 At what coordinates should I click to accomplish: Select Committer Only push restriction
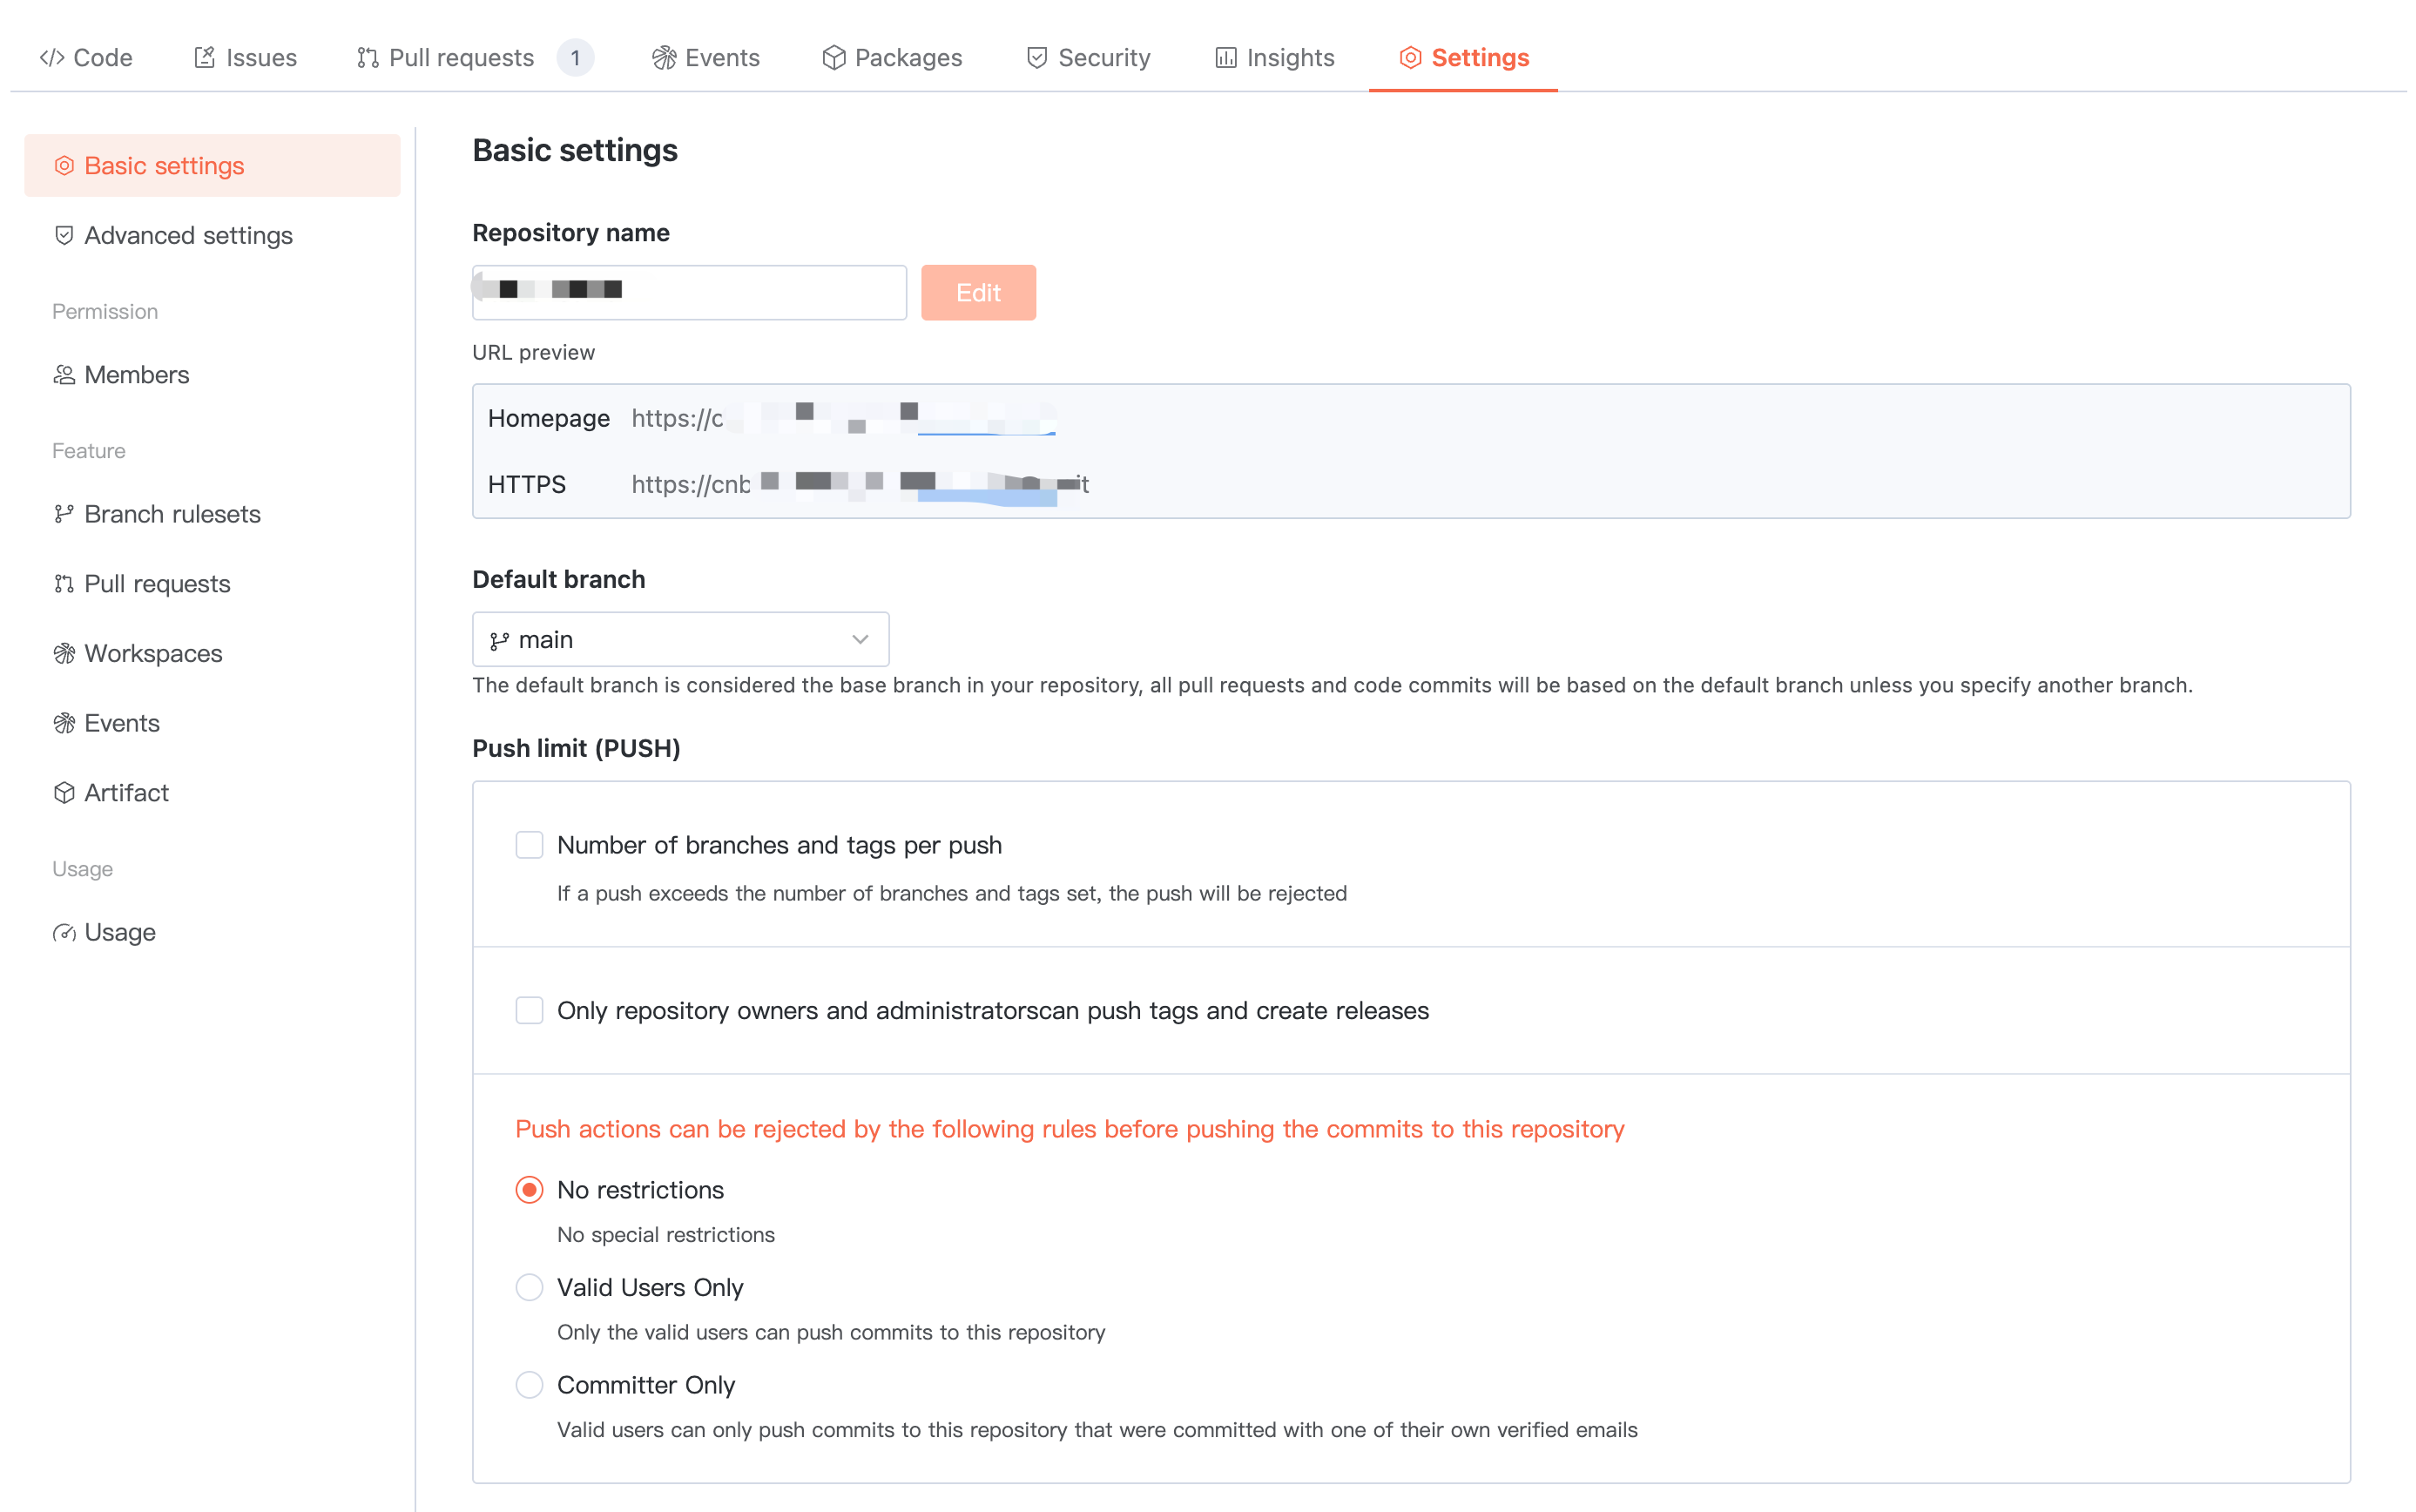[529, 1385]
